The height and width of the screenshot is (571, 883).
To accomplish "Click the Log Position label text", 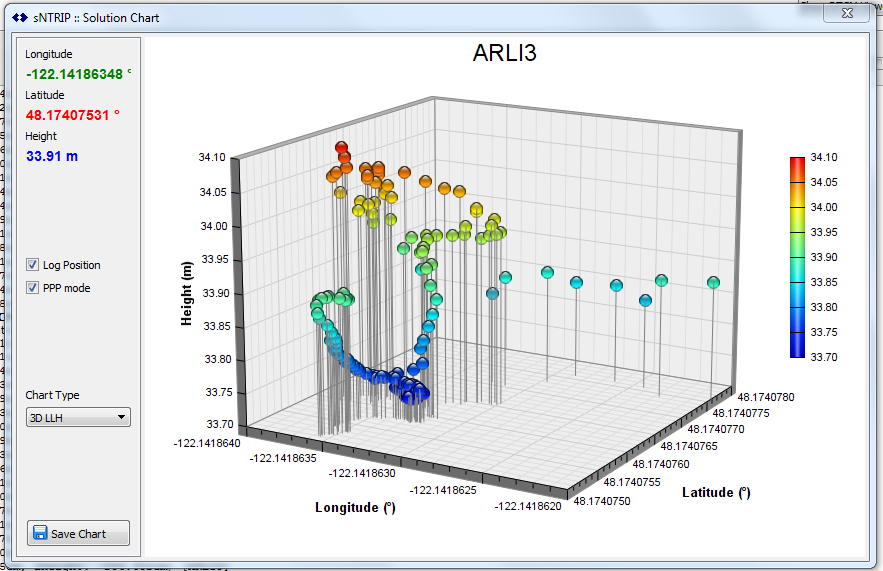I will (x=71, y=265).
